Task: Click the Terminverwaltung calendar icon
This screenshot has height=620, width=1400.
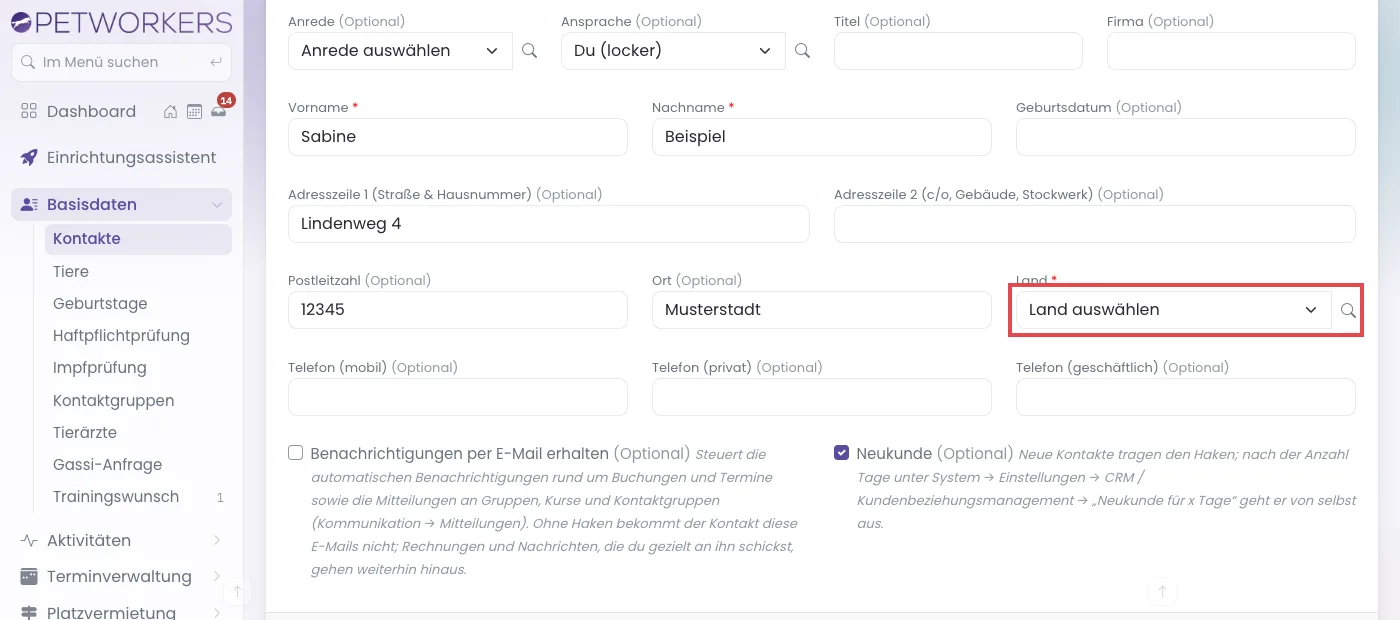Action: point(29,577)
